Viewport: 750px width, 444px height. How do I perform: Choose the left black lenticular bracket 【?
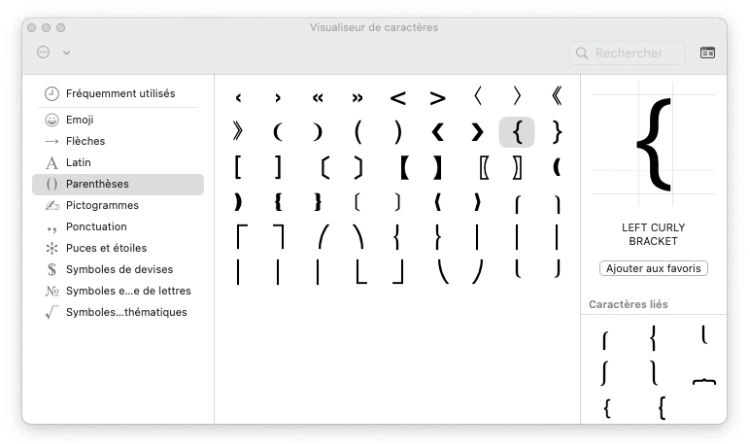click(x=404, y=168)
